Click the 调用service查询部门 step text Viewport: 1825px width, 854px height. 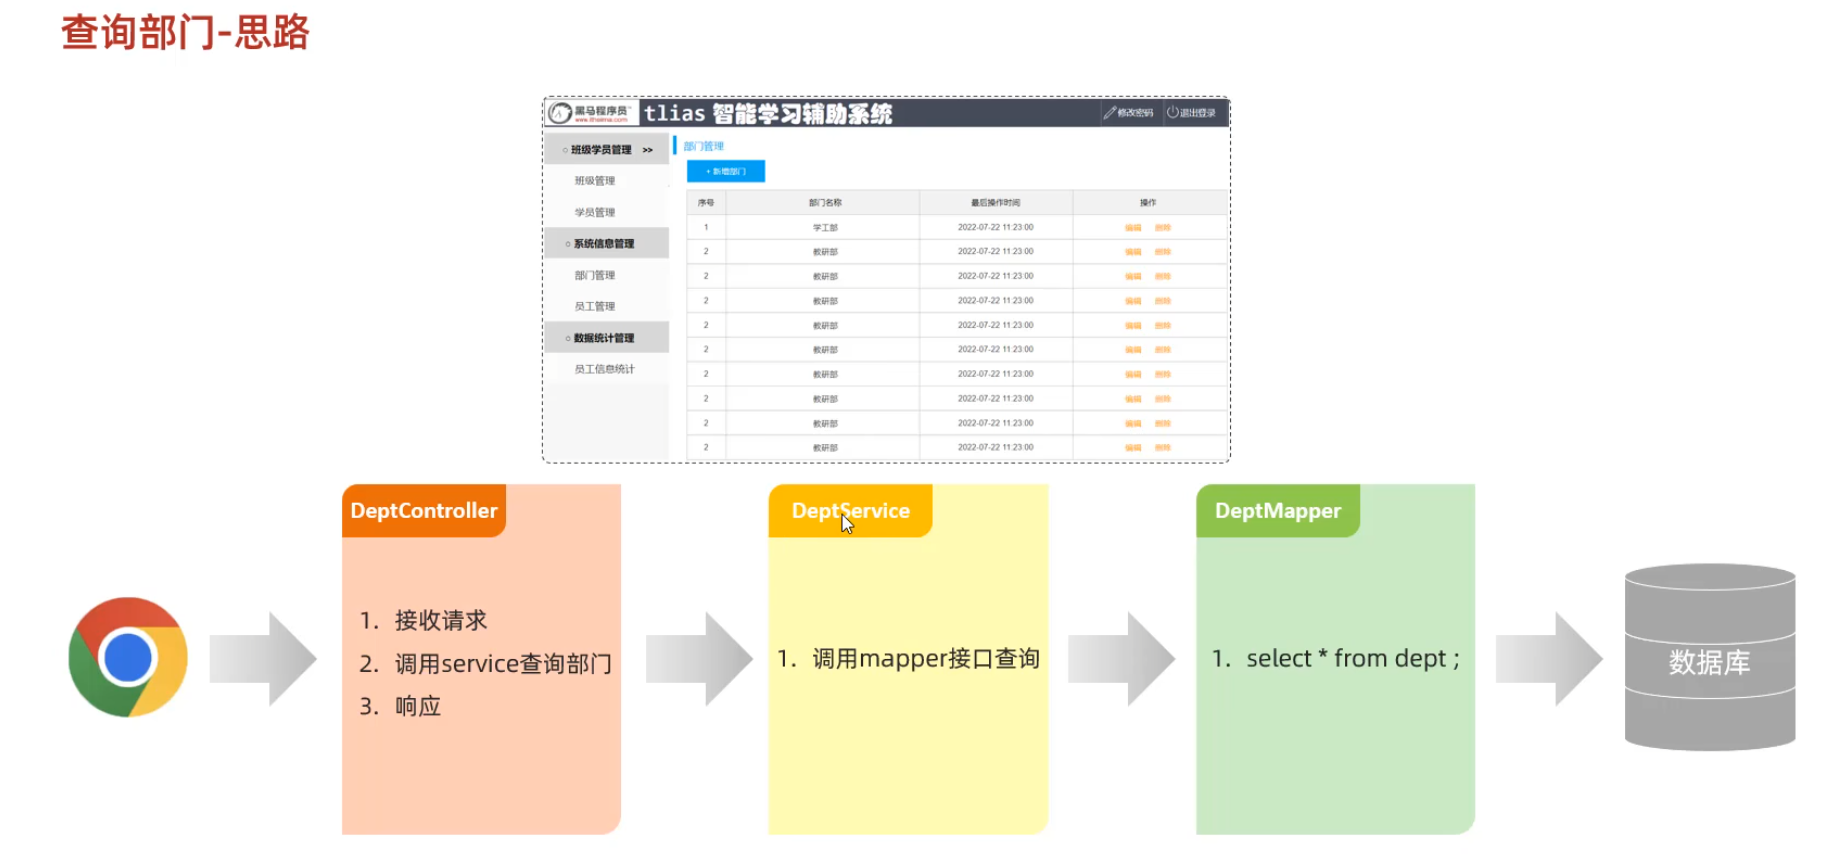click(x=503, y=664)
